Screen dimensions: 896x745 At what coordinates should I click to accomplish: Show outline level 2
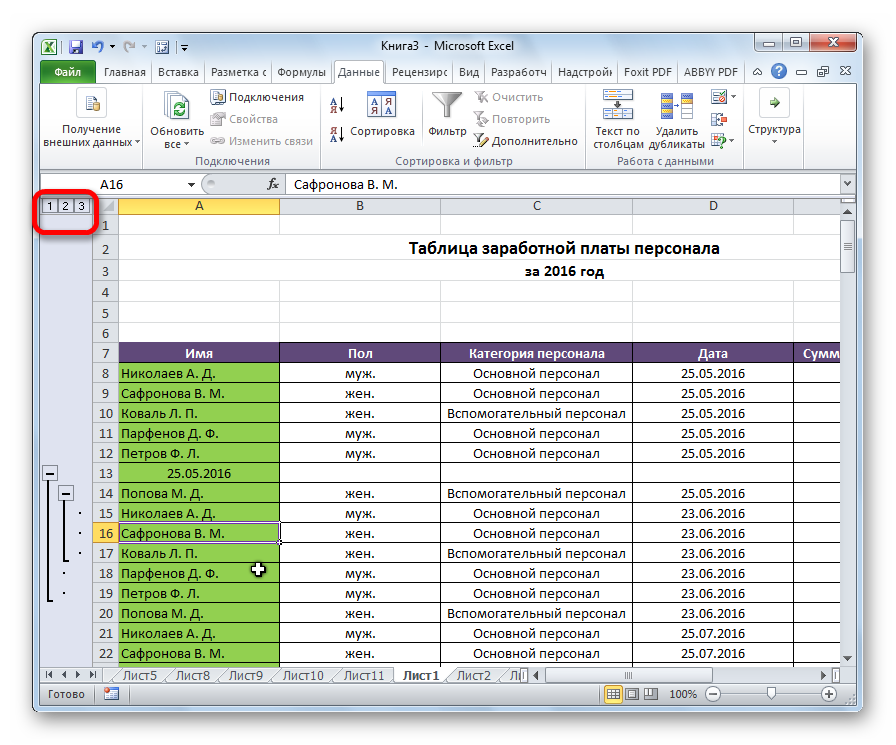coord(65,206)
